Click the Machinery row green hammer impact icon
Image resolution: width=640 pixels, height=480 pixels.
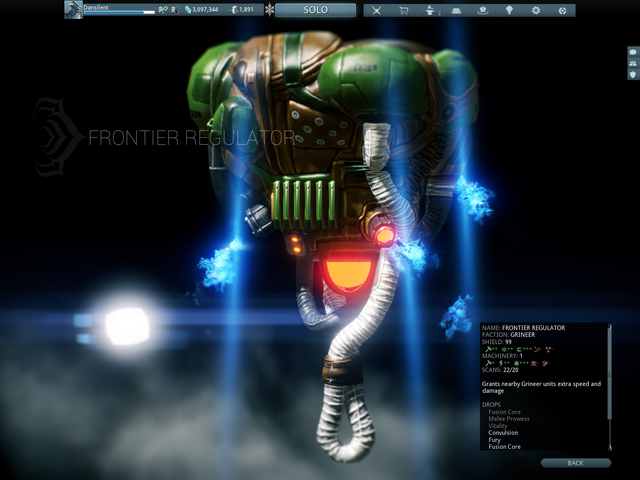[x=489, y=363]
